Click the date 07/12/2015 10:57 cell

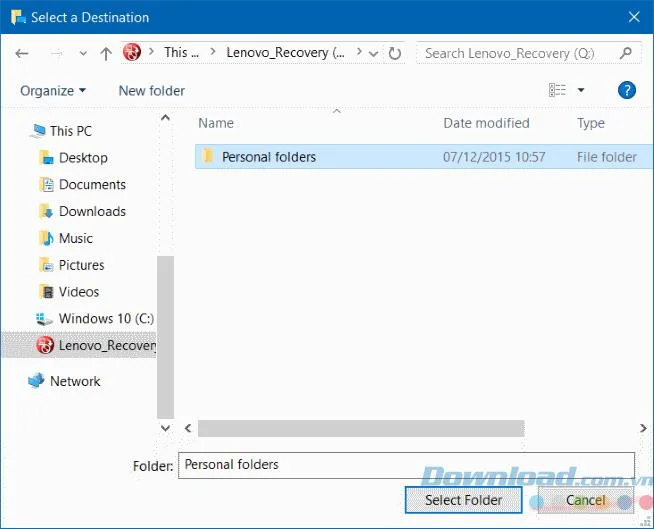(x=494, y=157)
